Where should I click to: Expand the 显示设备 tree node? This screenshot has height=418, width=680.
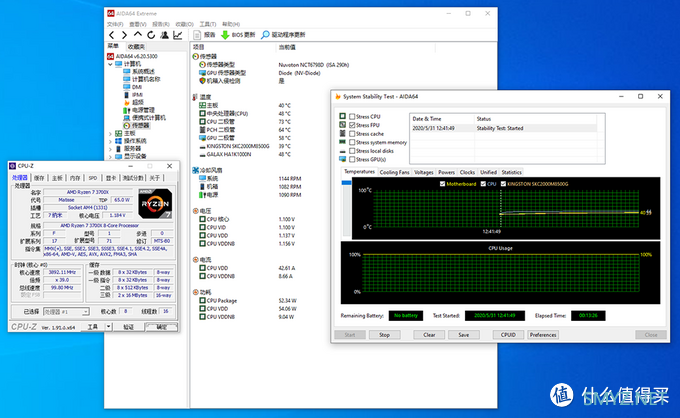(110, 157)
